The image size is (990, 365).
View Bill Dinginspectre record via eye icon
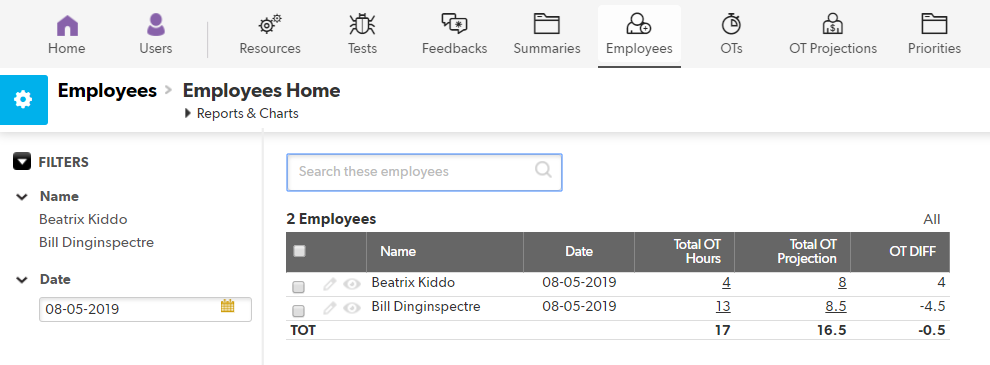tap(352, 308)
